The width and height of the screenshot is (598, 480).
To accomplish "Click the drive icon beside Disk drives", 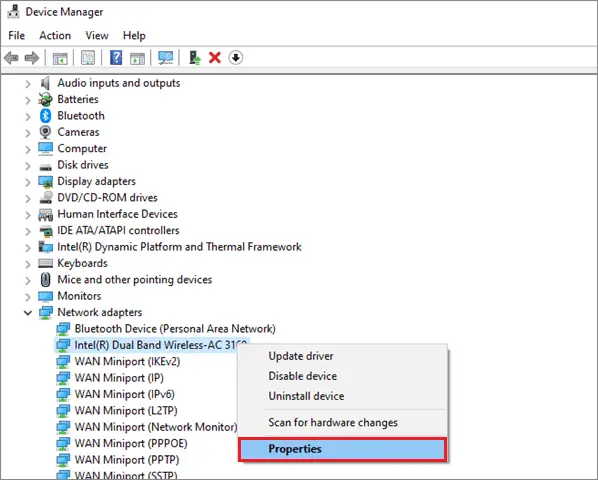I will [x=45, y=166].
